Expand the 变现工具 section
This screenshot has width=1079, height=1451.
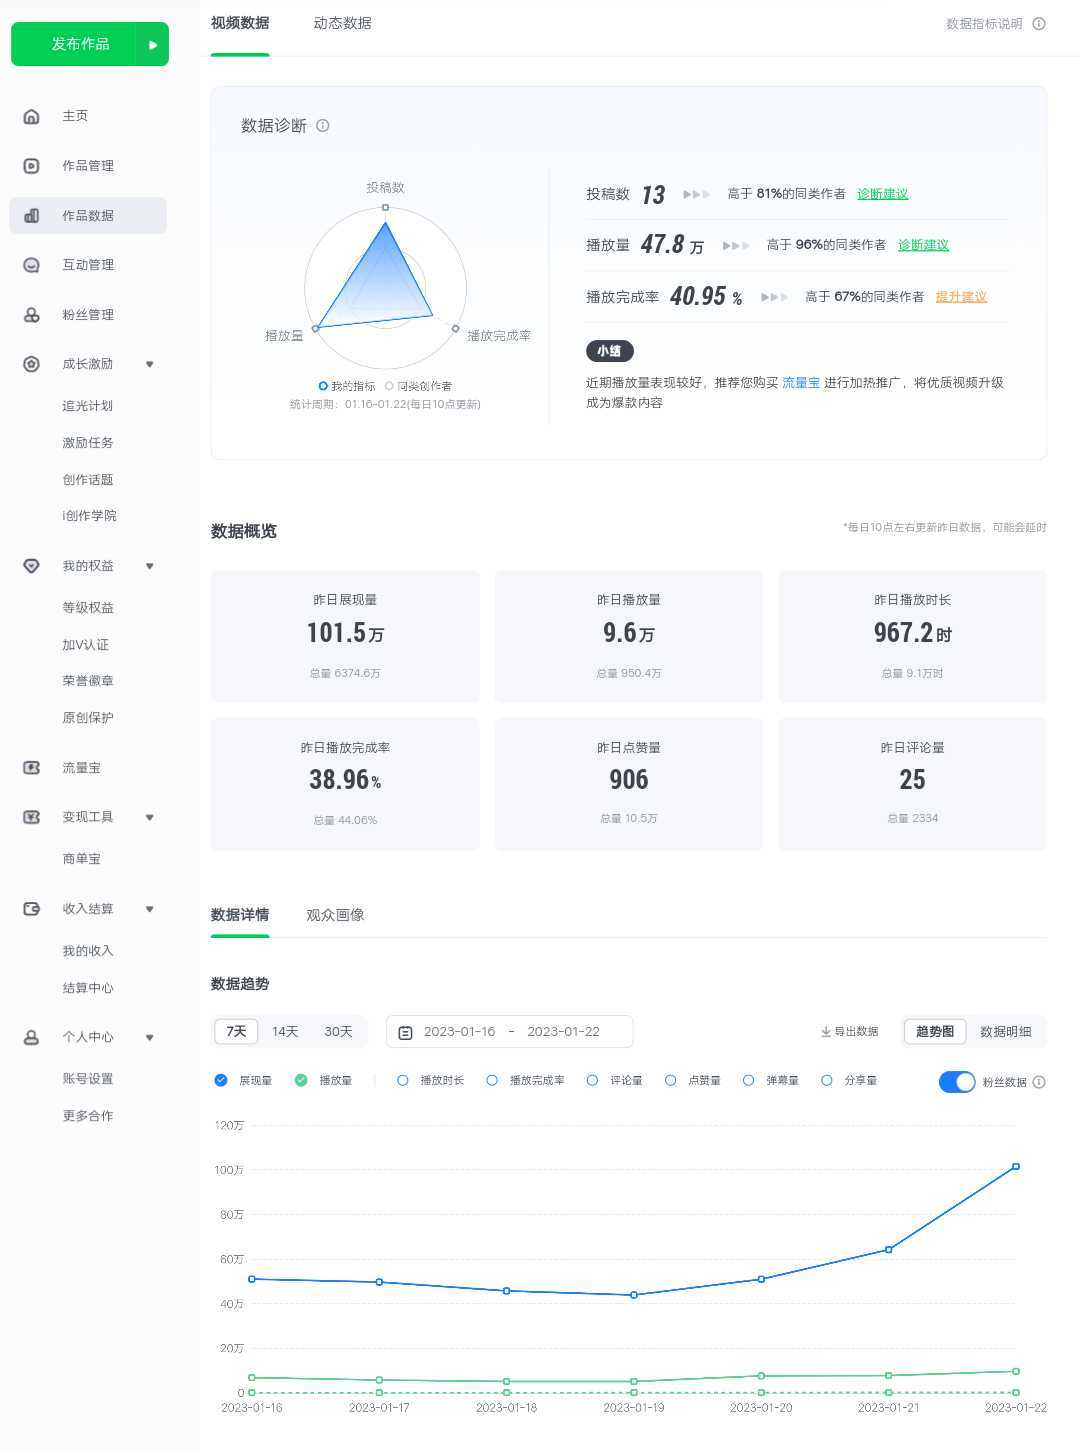pyautogui.click(x=150, y=817)
